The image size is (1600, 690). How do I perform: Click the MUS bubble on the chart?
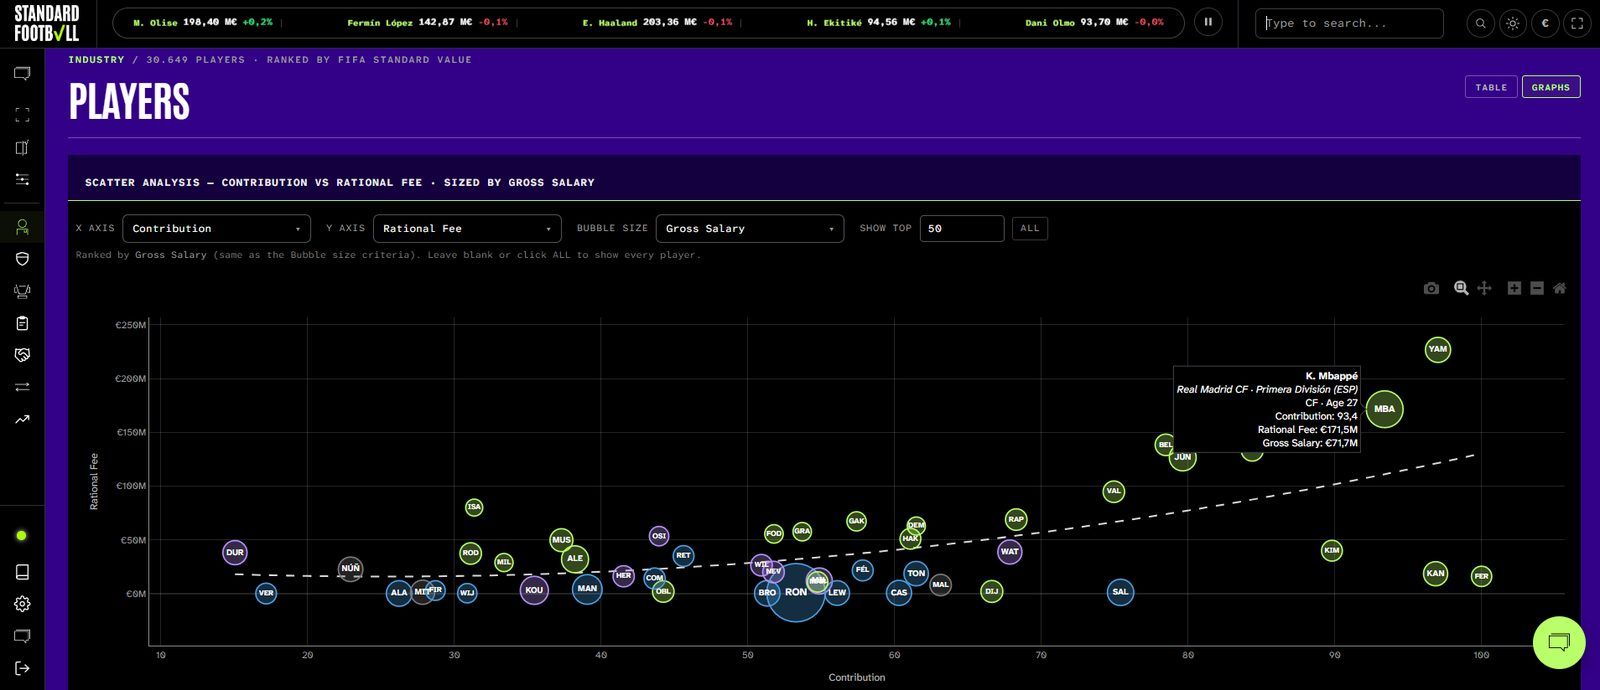click(x=561, y=540)
